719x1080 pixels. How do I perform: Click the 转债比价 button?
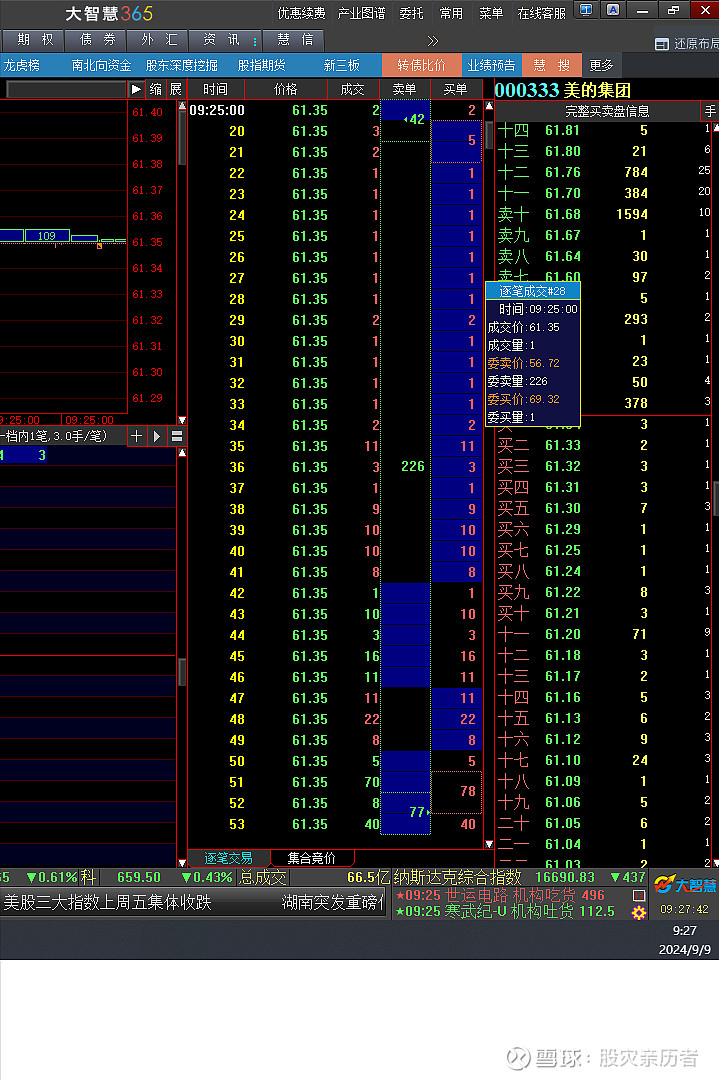(421, 65)
